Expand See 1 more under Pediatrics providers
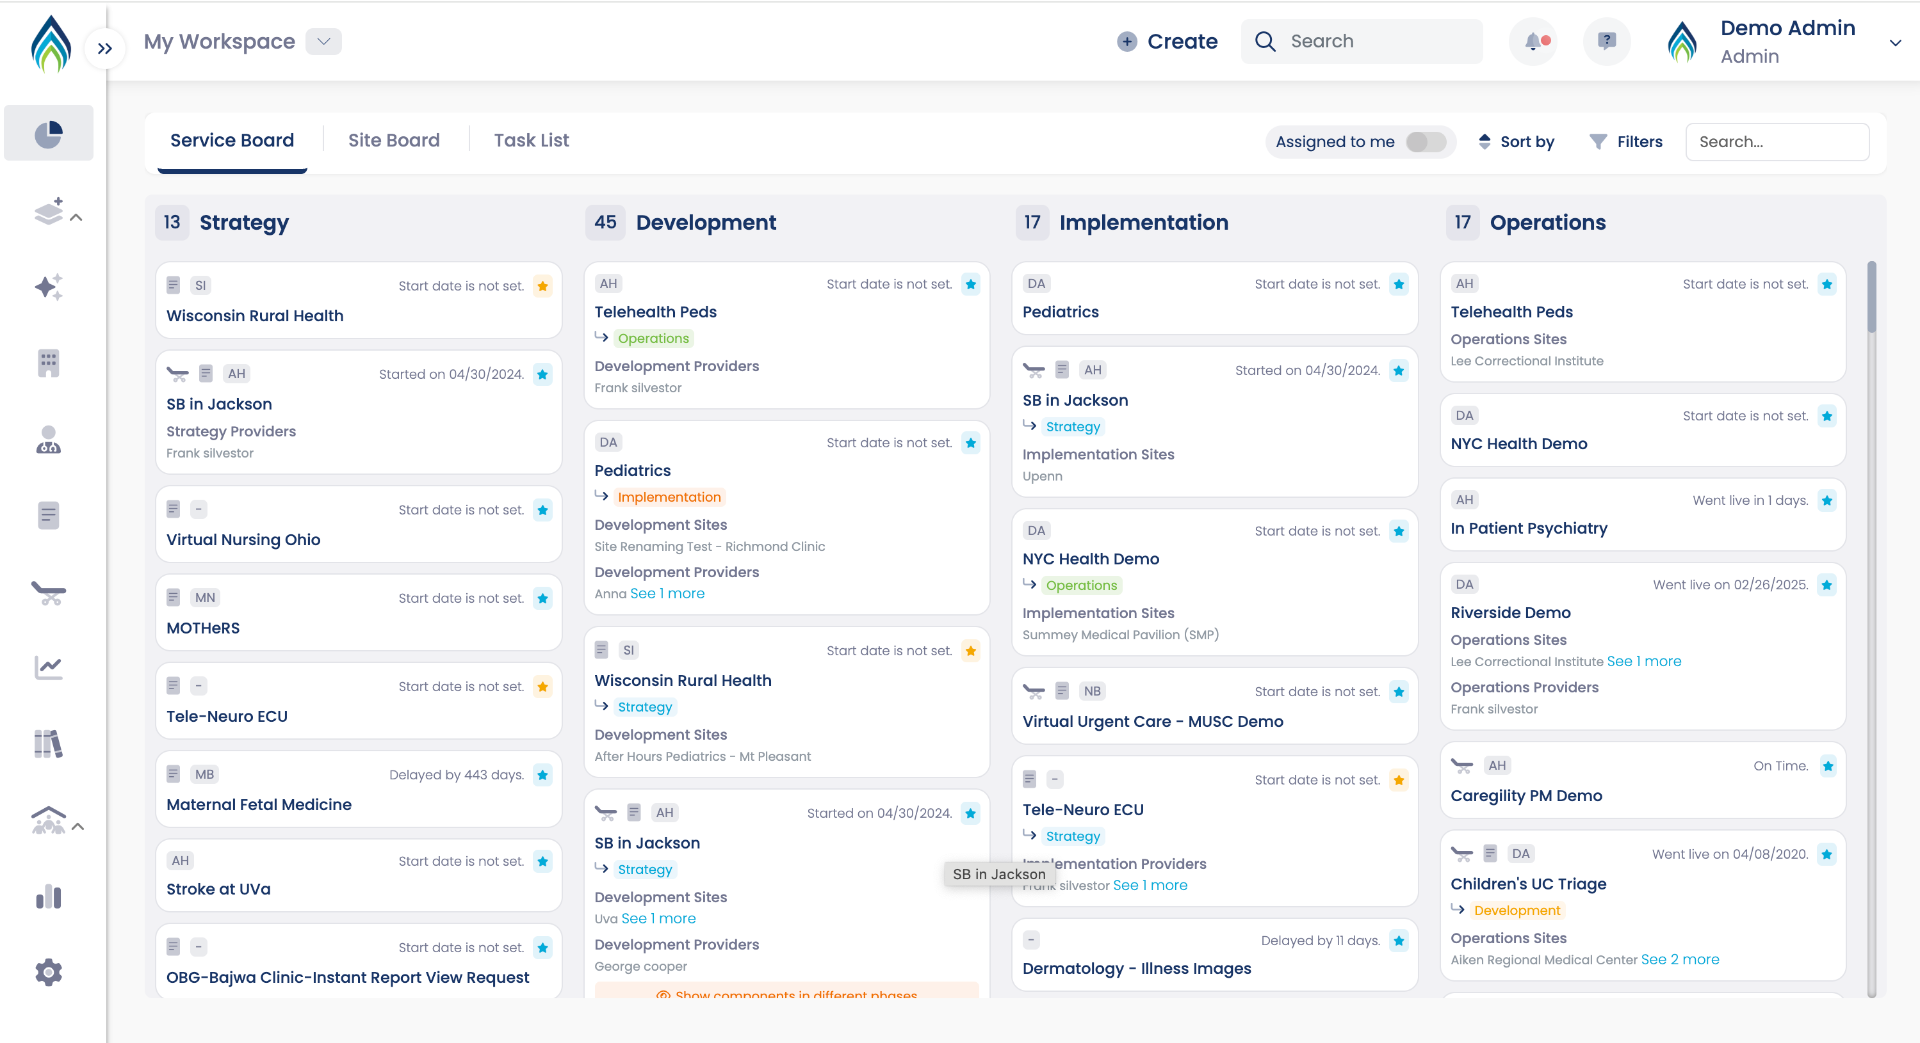Image resolution: width=1920 pixels, height=1043 pixels. pos(667,594)
